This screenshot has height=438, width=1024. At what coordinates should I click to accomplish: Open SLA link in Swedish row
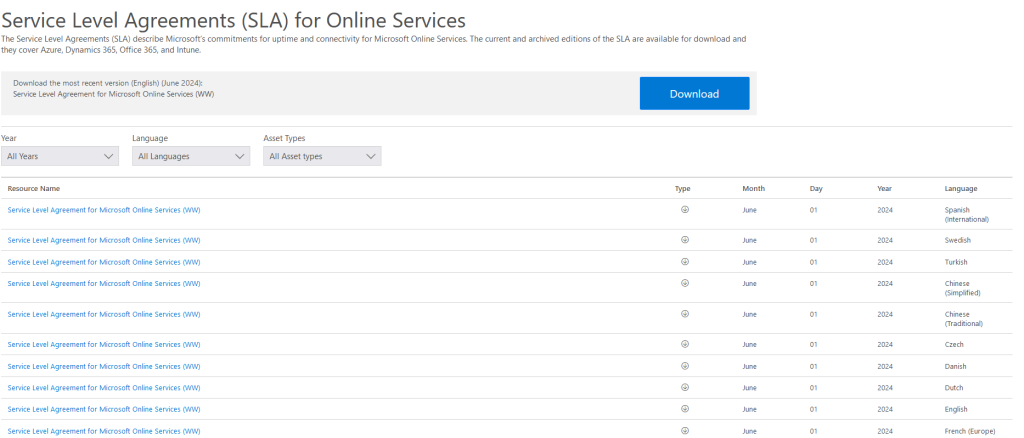coord(104,240)
